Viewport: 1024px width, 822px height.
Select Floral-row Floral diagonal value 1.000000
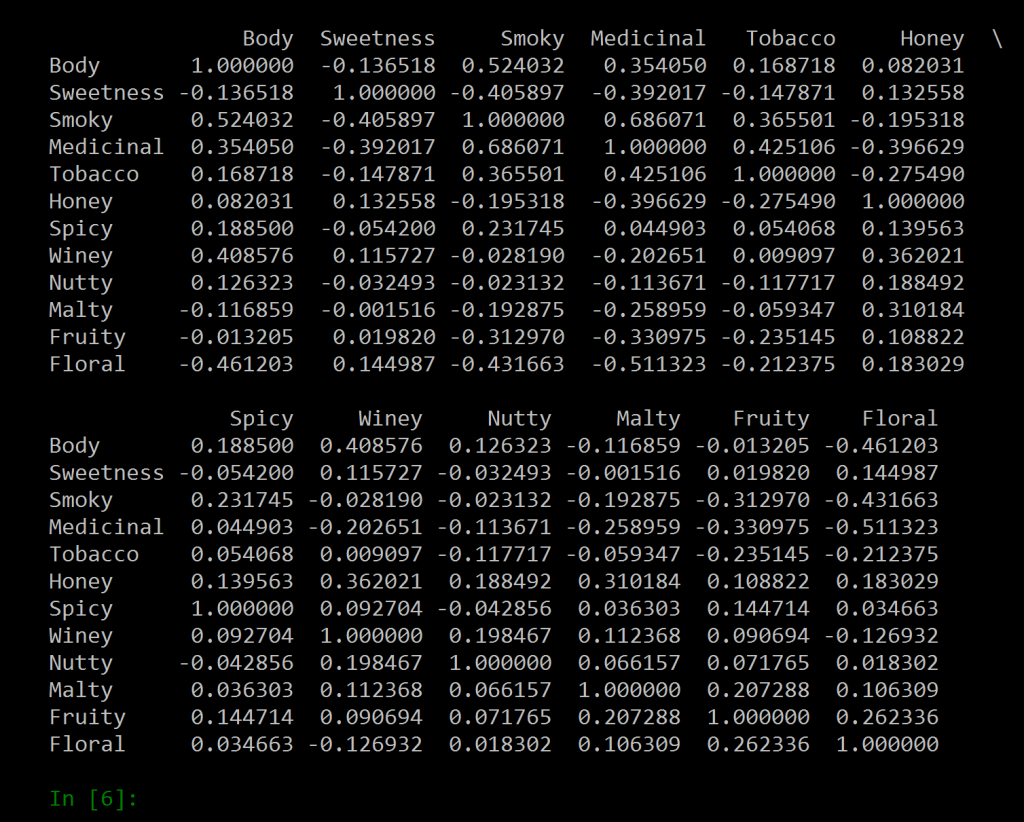click(x=887, y=744)
